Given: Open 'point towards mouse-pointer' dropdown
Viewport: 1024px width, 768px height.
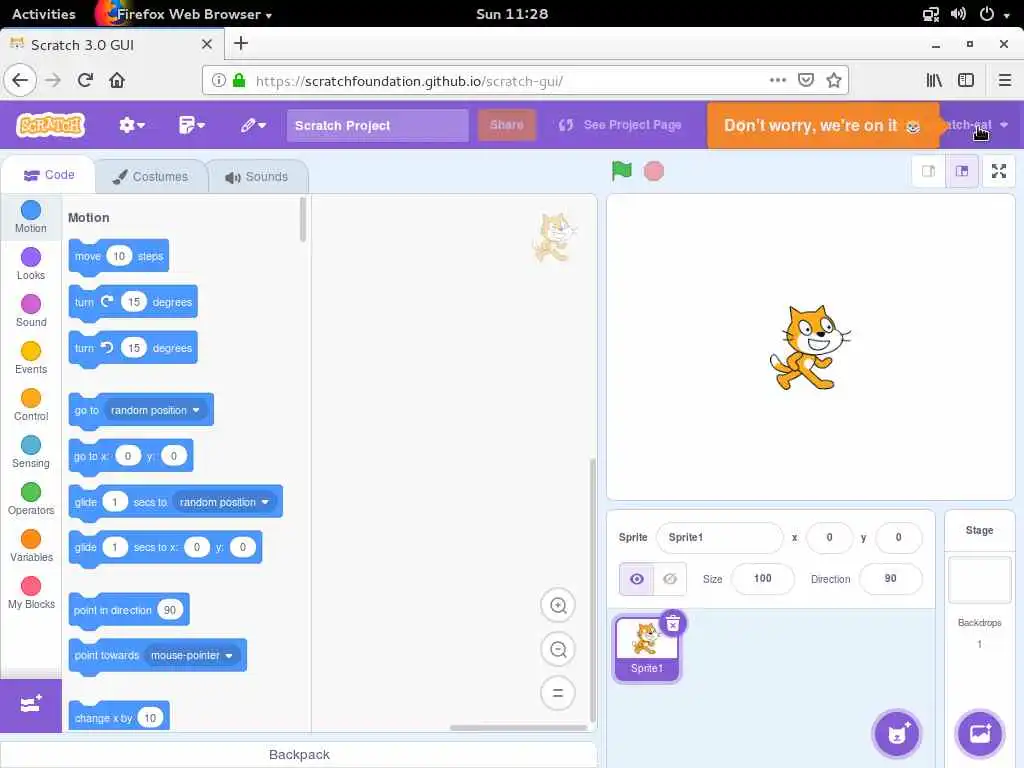Looking at the screenshot, I should pyautogui.click(x=191, y=655).
